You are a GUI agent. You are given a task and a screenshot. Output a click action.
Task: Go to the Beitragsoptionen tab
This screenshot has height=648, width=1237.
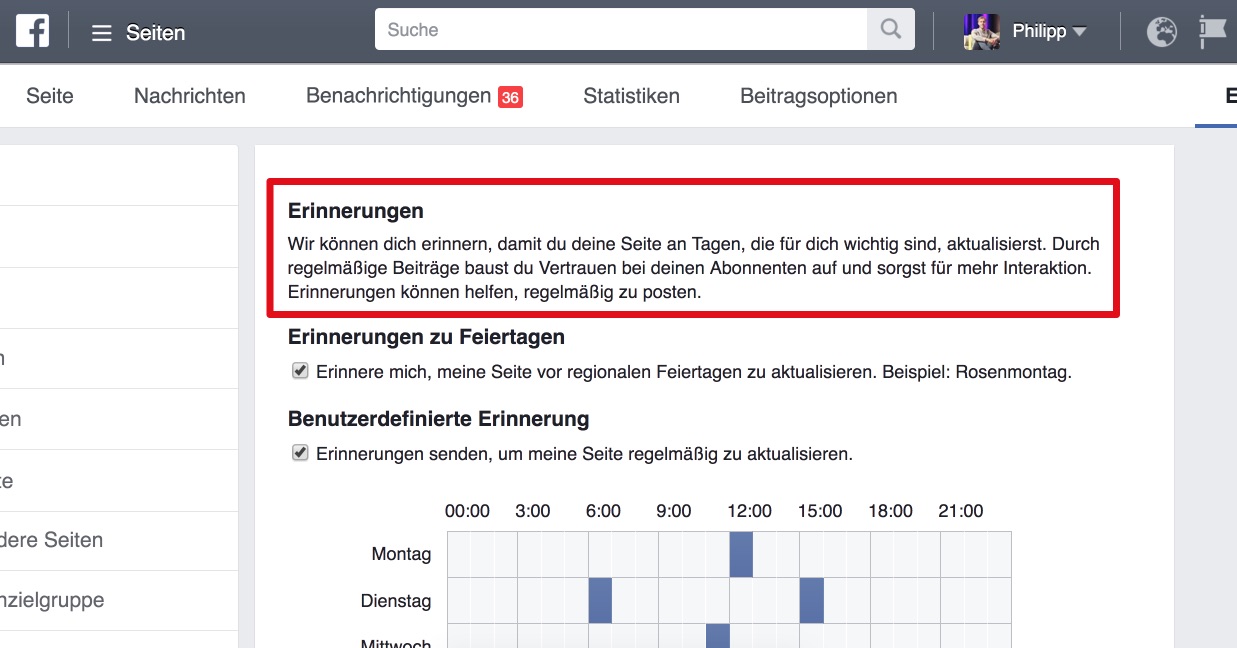818,96
